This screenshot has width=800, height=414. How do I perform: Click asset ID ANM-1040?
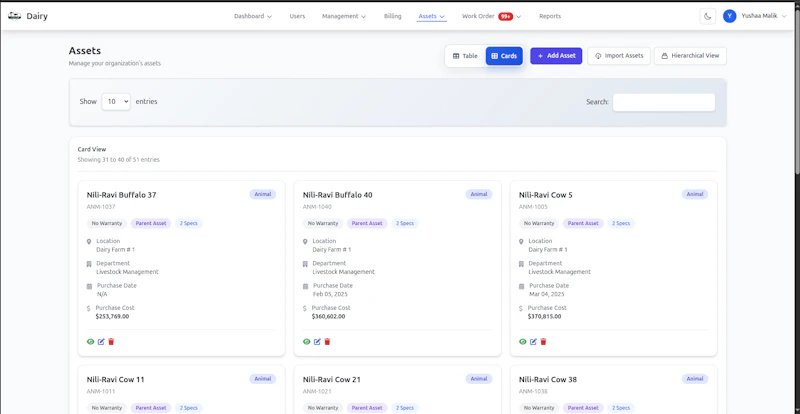(x=317, y=207)
